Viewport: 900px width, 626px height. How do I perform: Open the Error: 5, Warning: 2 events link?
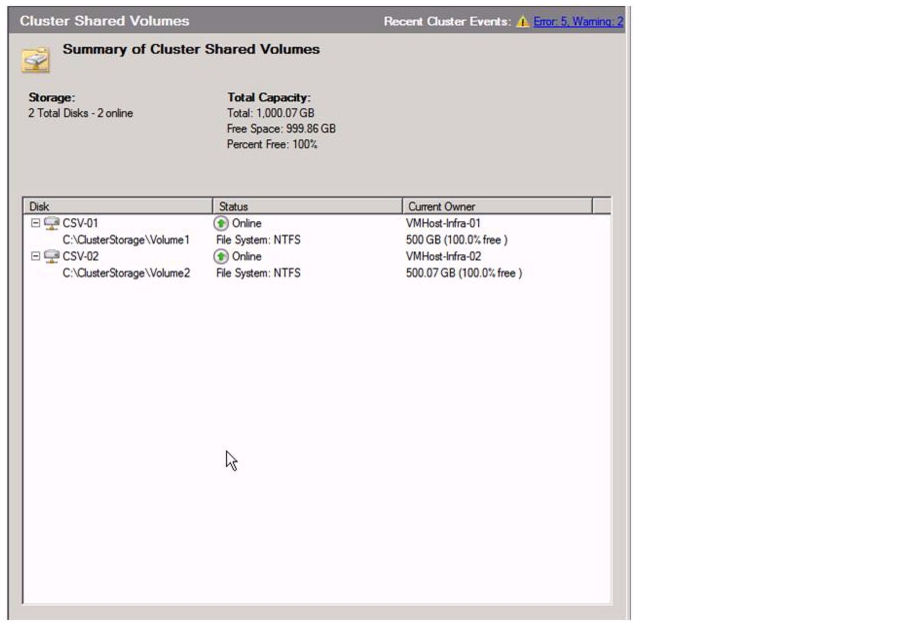point(578,22)
